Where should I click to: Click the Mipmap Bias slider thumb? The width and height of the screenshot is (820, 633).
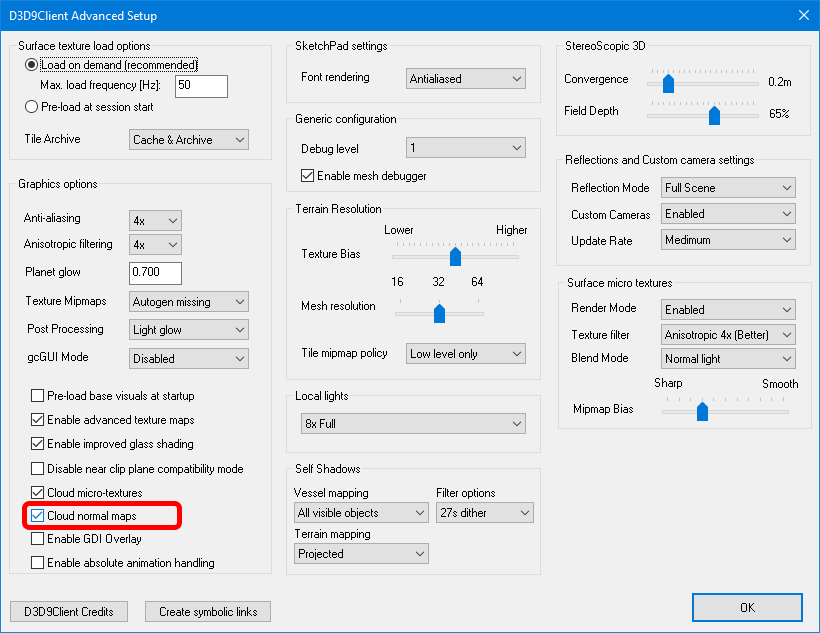click(x=702, y=411)
